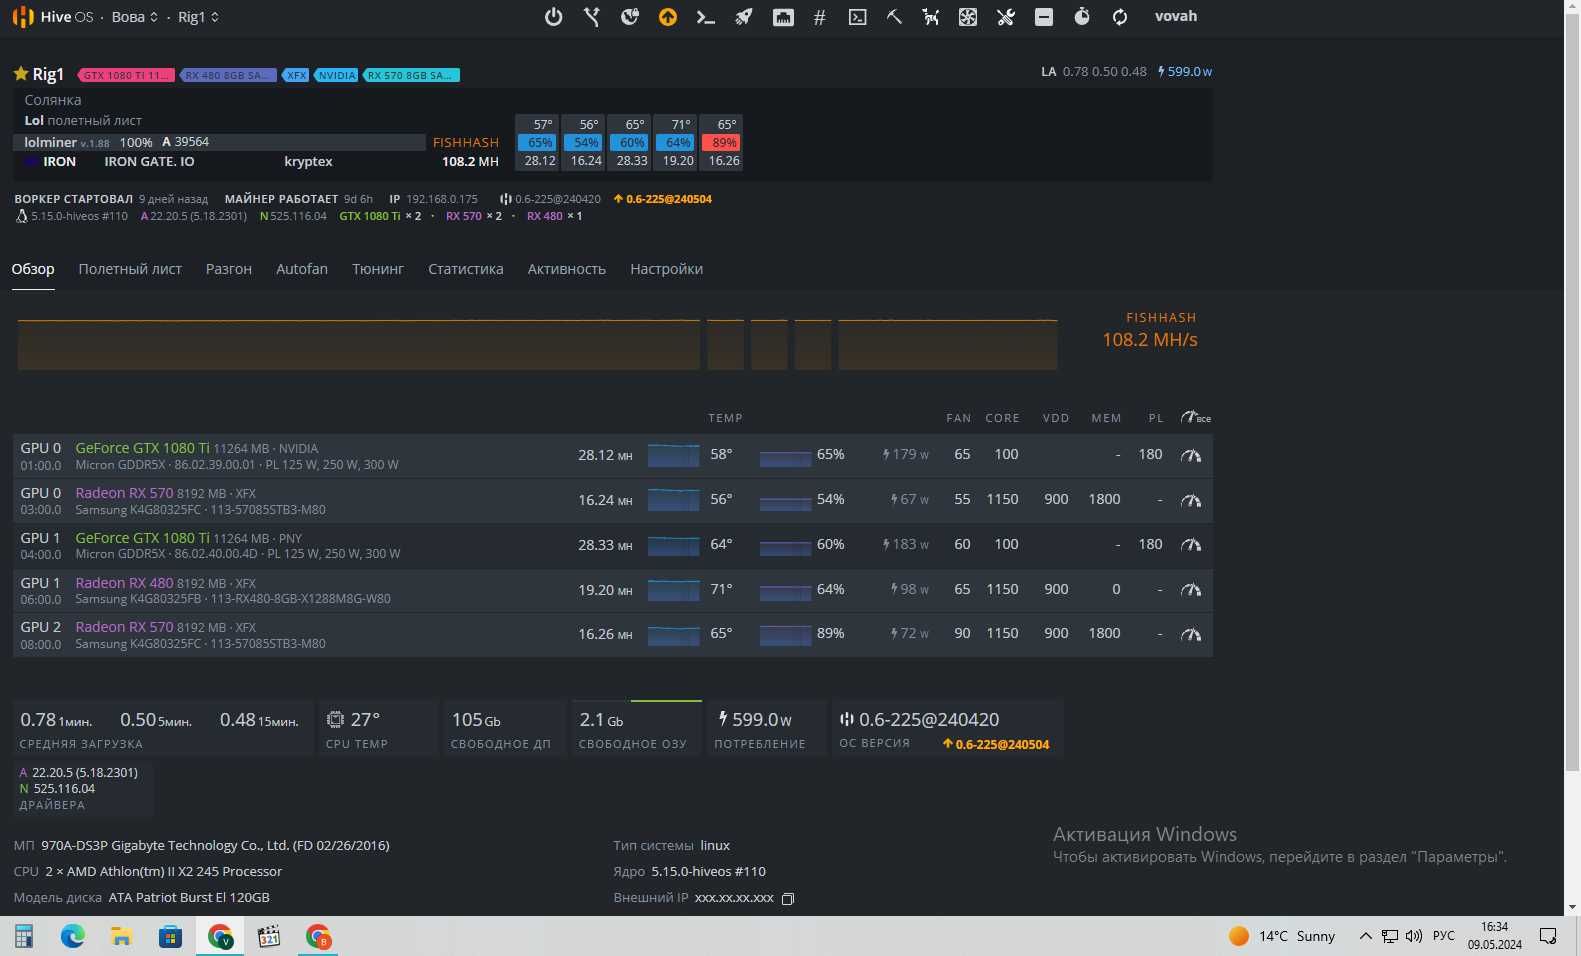Click the pickaxe miner actions icon
1581x956 pixels.
click(x=894, y=17)
